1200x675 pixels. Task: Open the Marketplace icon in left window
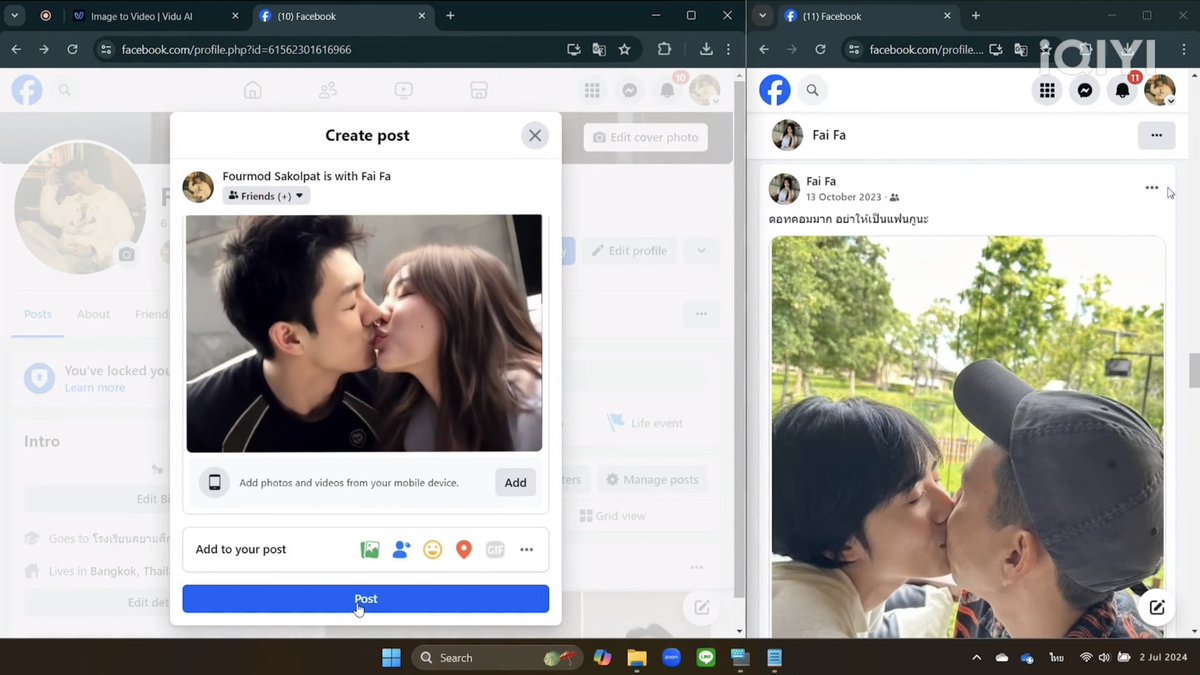(x=479, y=90)
